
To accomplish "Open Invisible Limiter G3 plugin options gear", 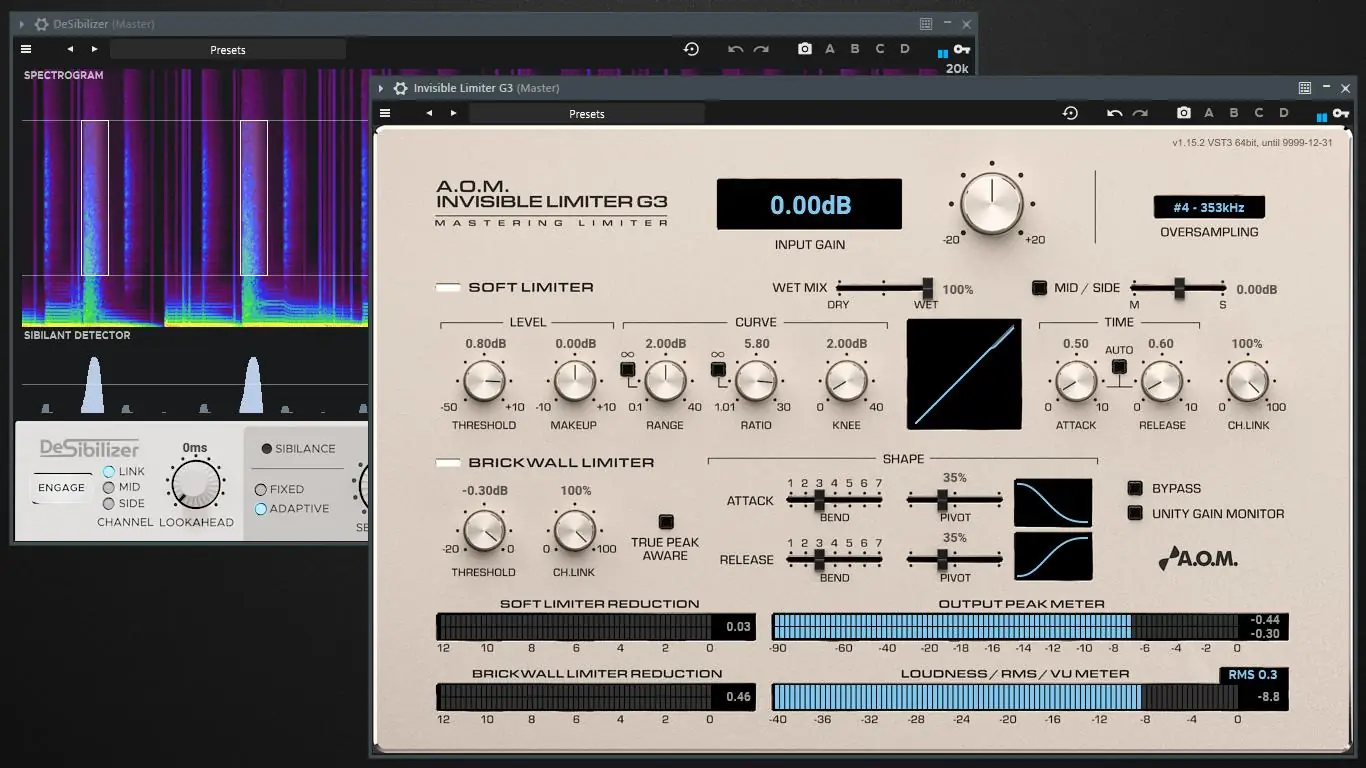I will (x=400, y=88).
